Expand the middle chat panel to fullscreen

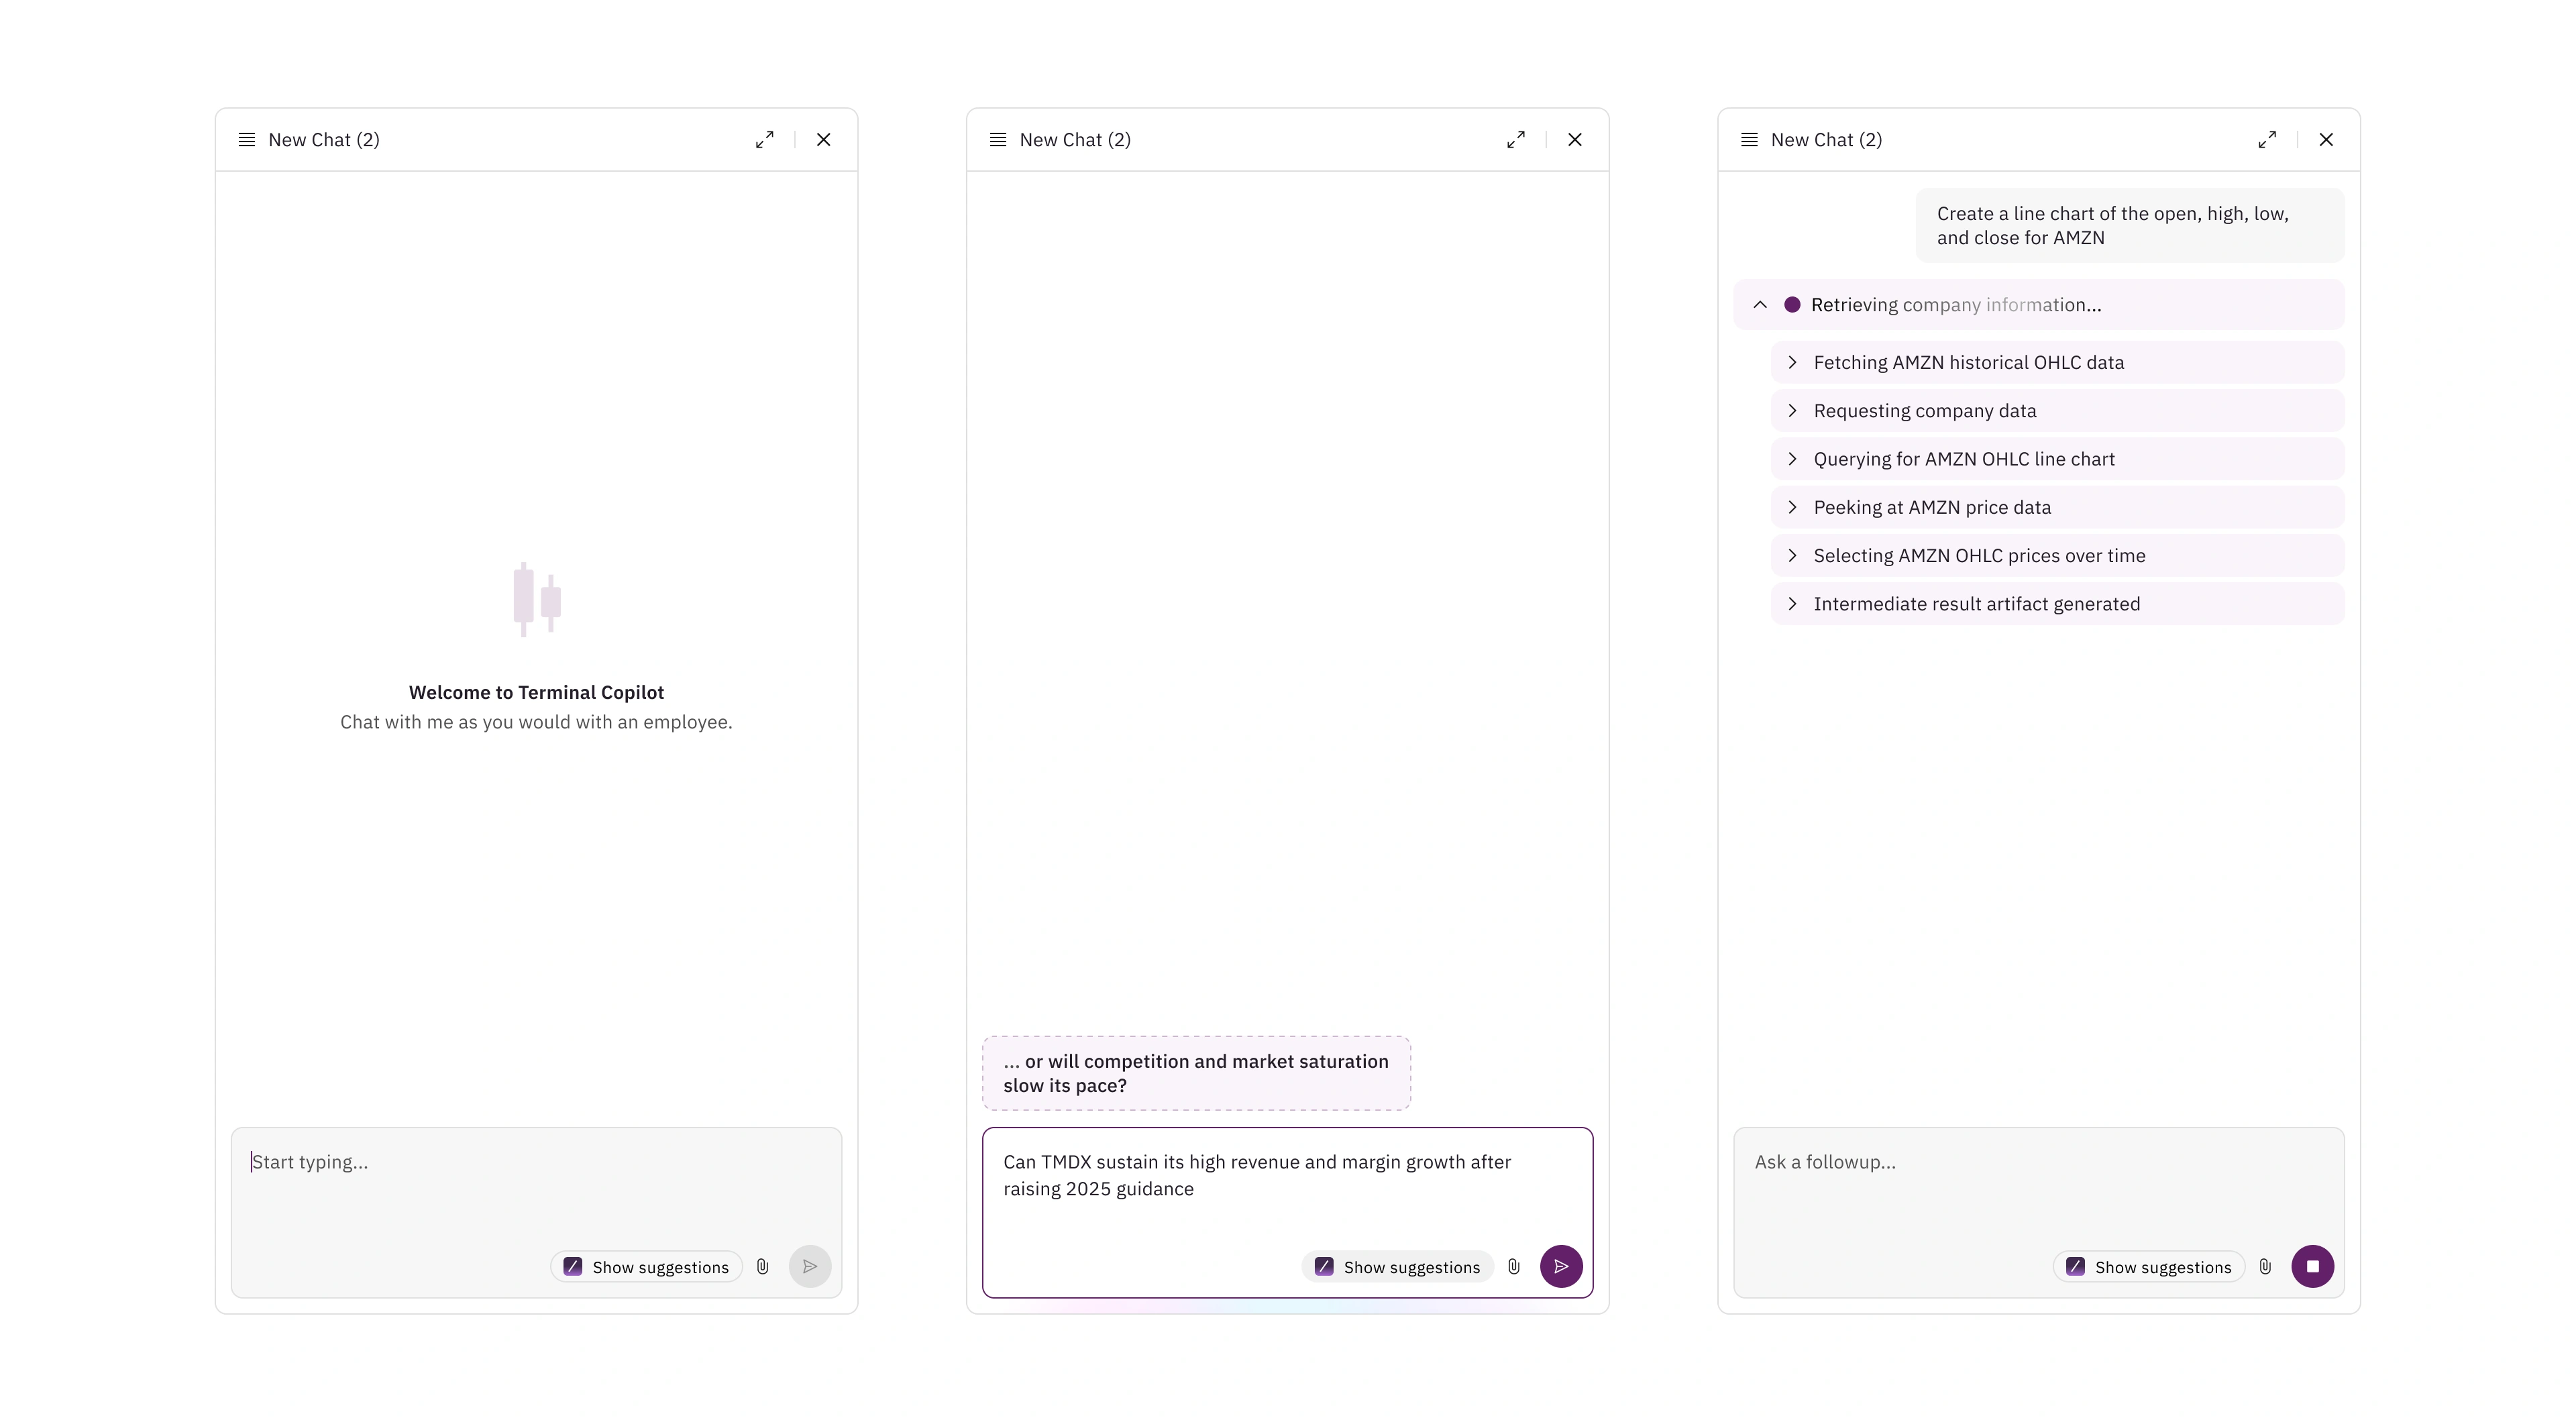coord(1516,140)
